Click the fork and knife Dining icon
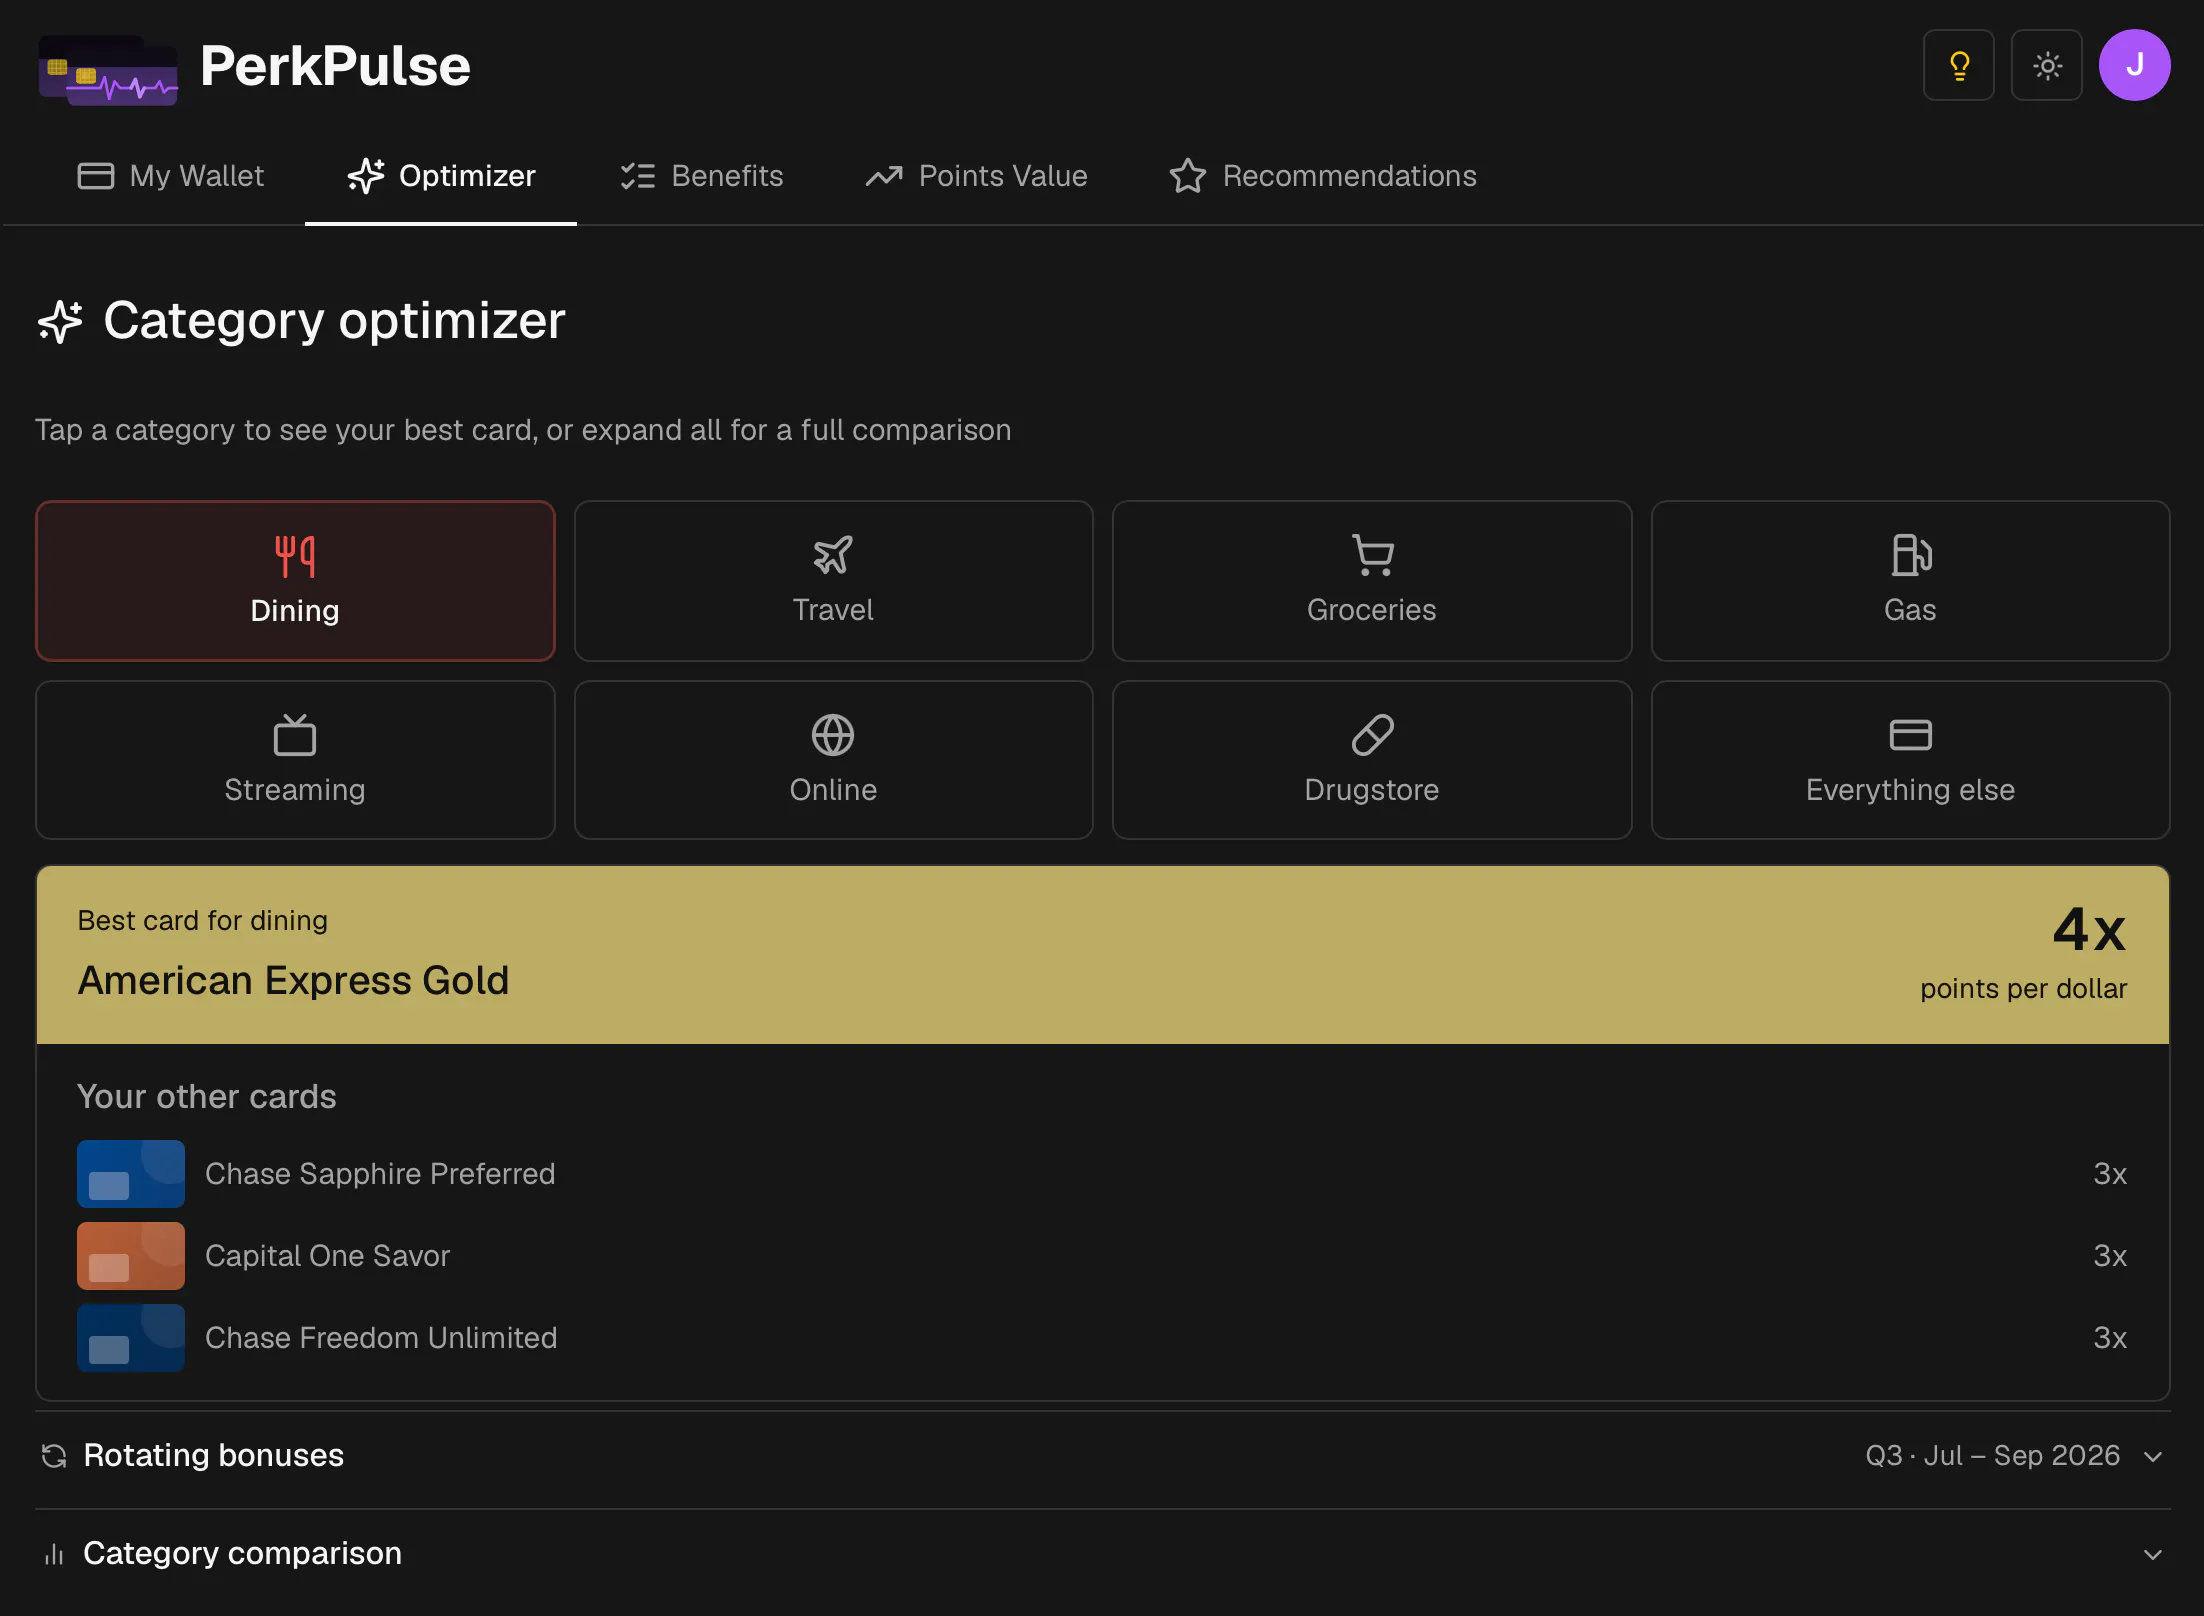The image size is (2204, 1616). point(295,556)
